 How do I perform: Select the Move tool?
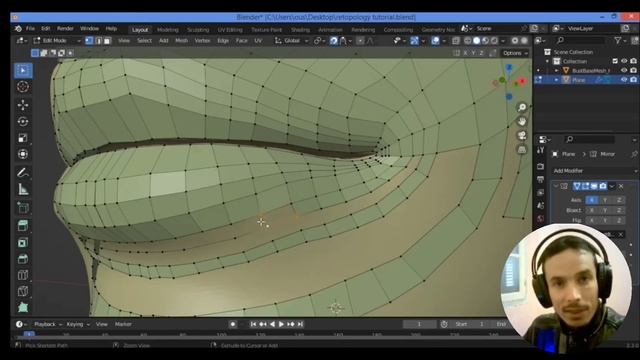23,105
